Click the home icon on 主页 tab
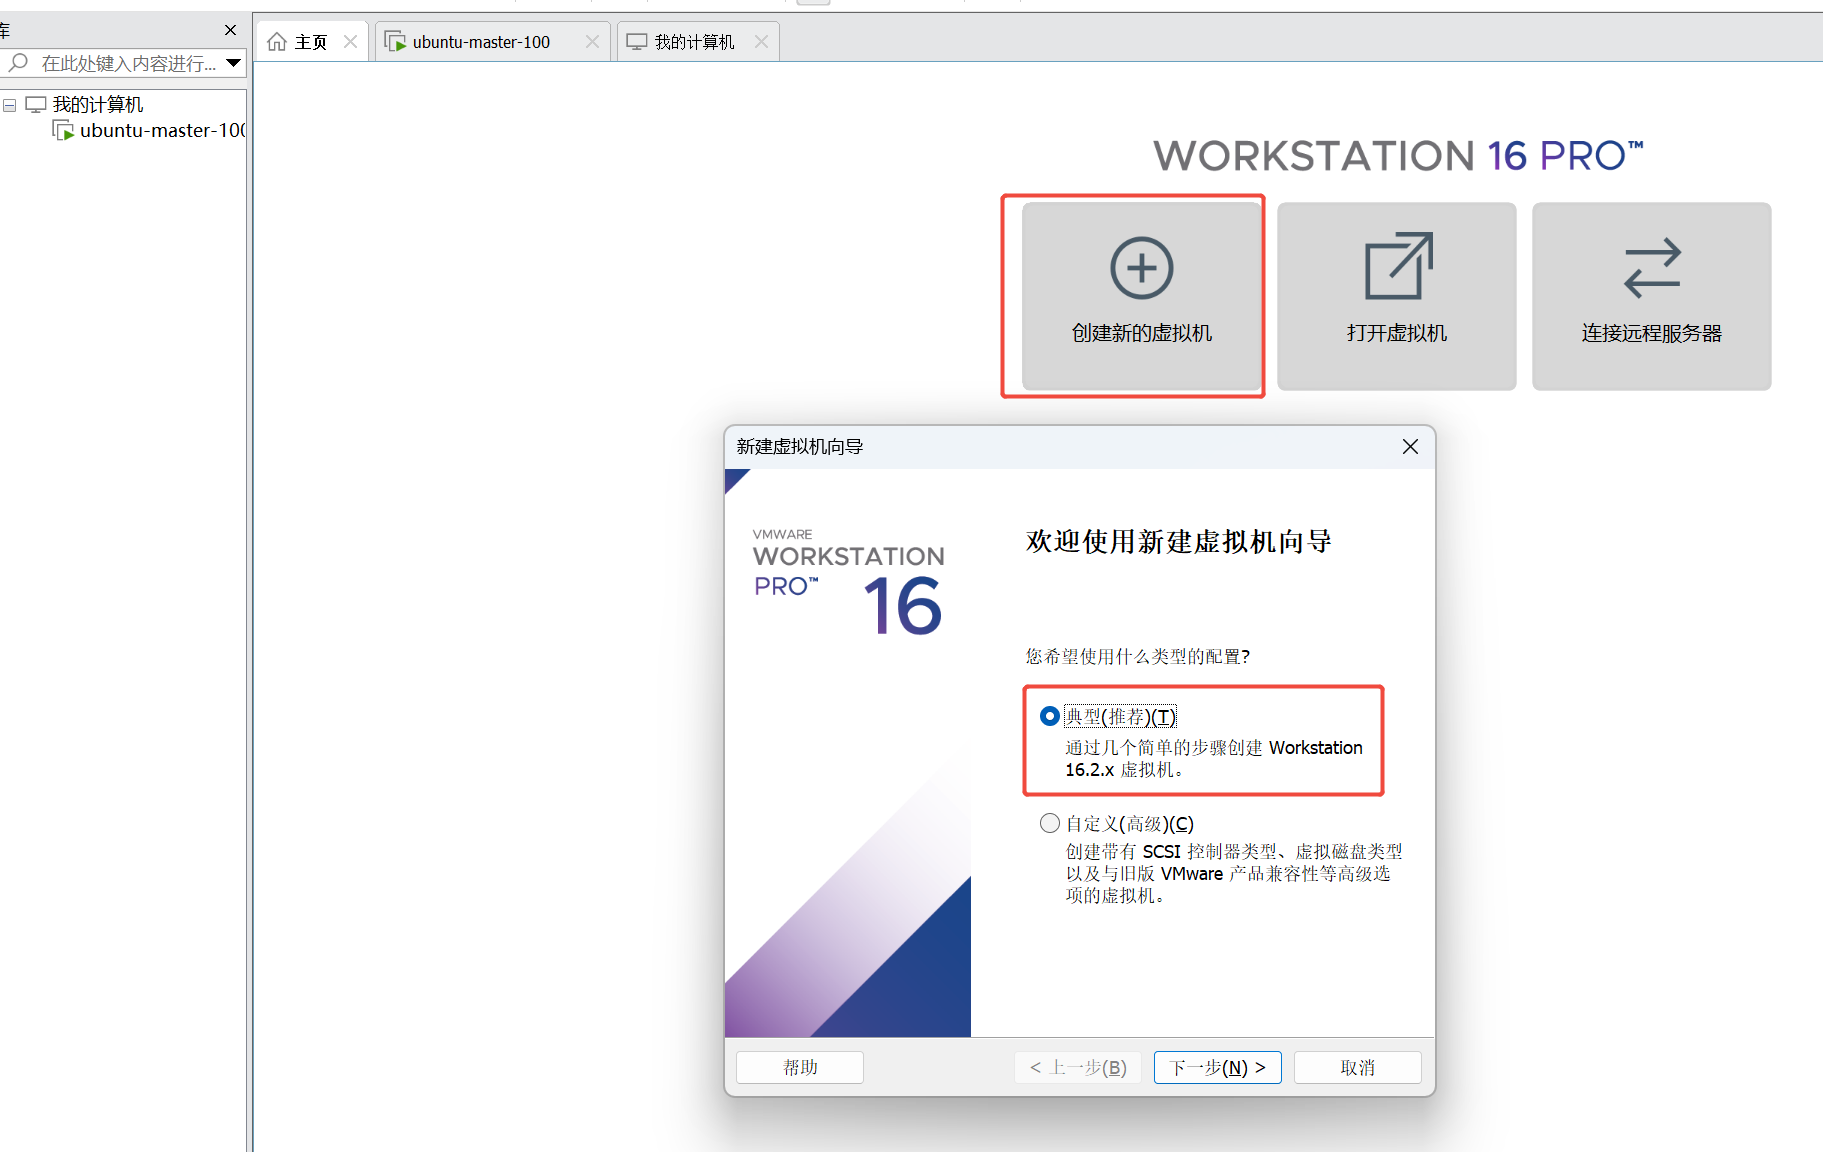The width and height of the screenshot is (1823, 1152). 277,42
